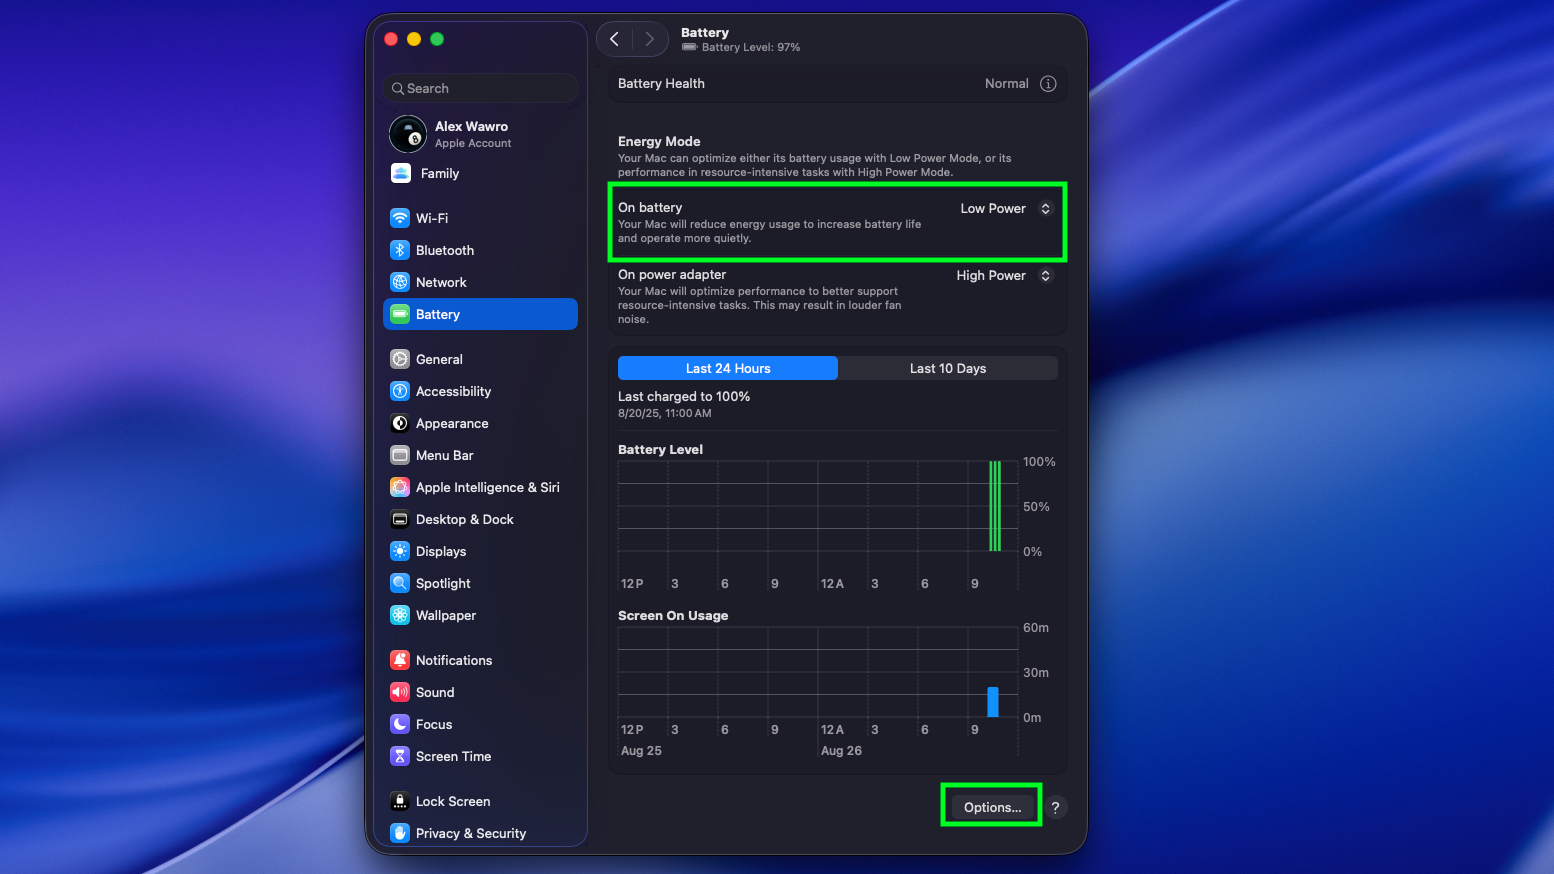This screenshot has width=1554, height=874.
Task: Click the Focus moon icon
Action: pyautogui.click(x=400, y=724)
